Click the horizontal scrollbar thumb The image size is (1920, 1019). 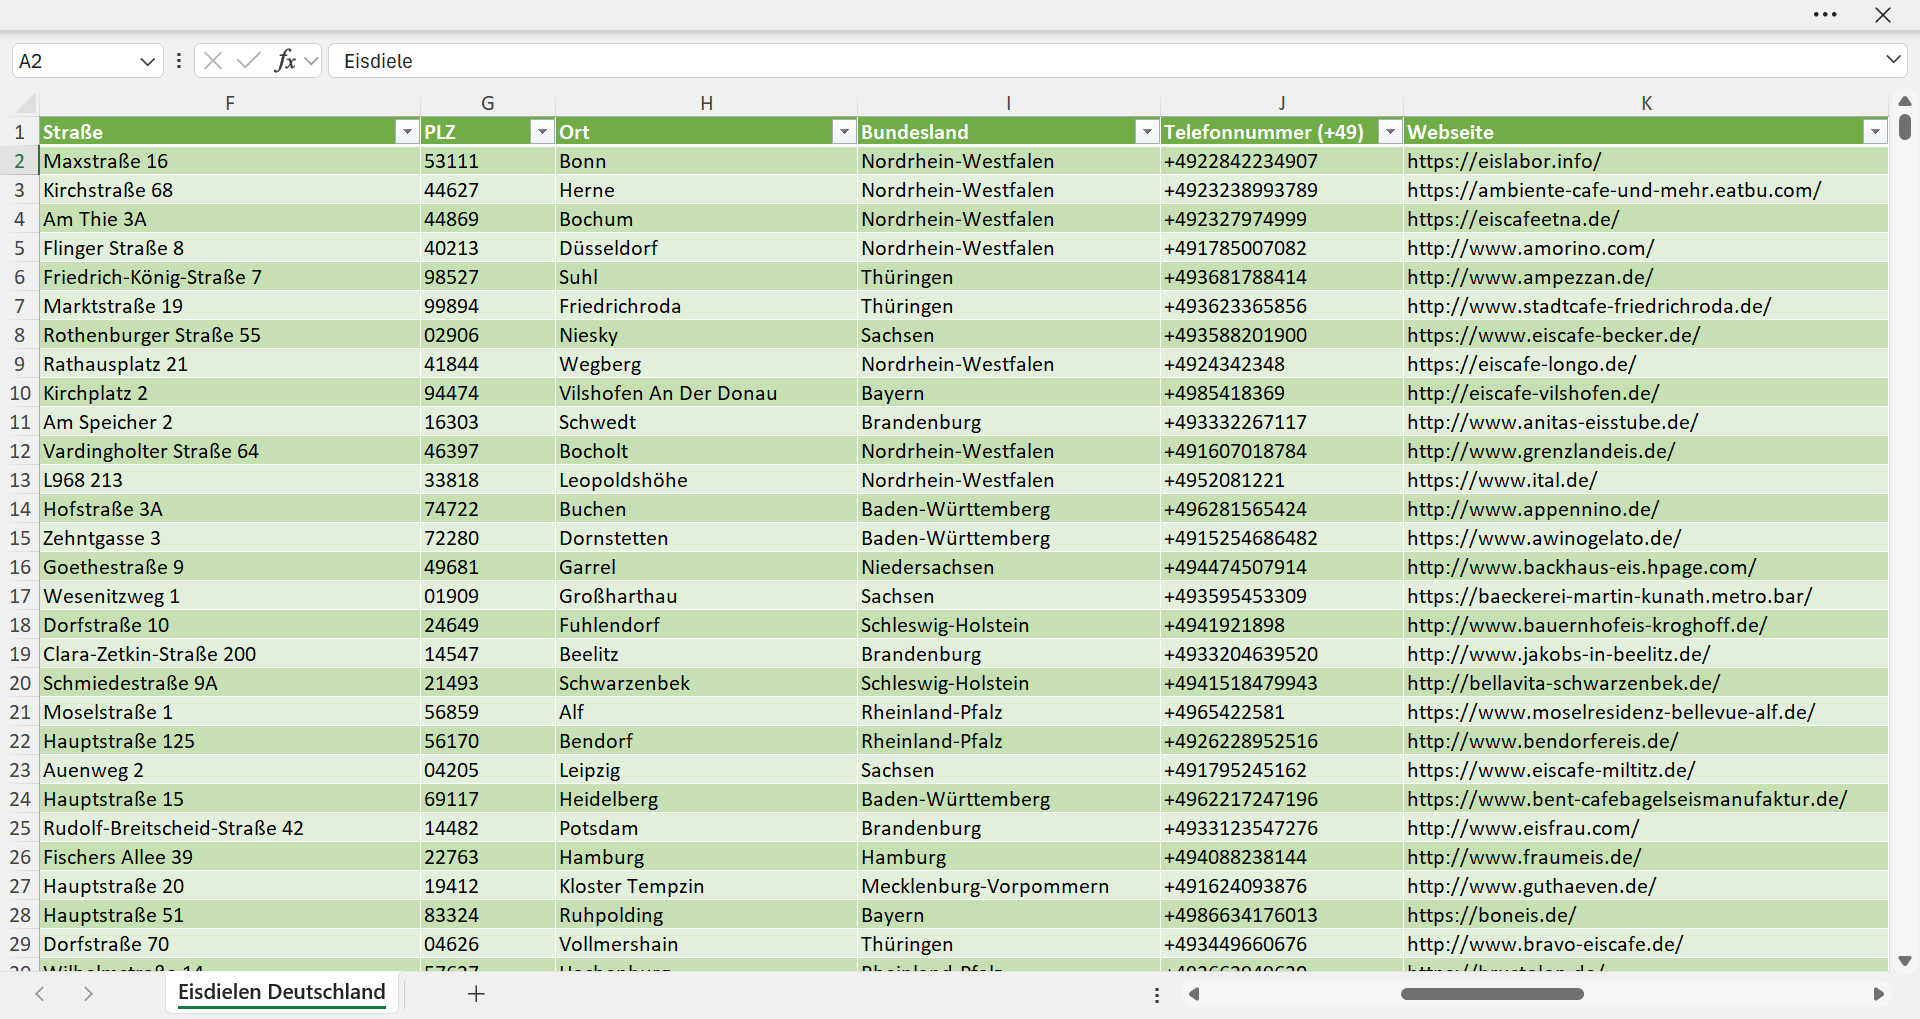click(1492, 994)
